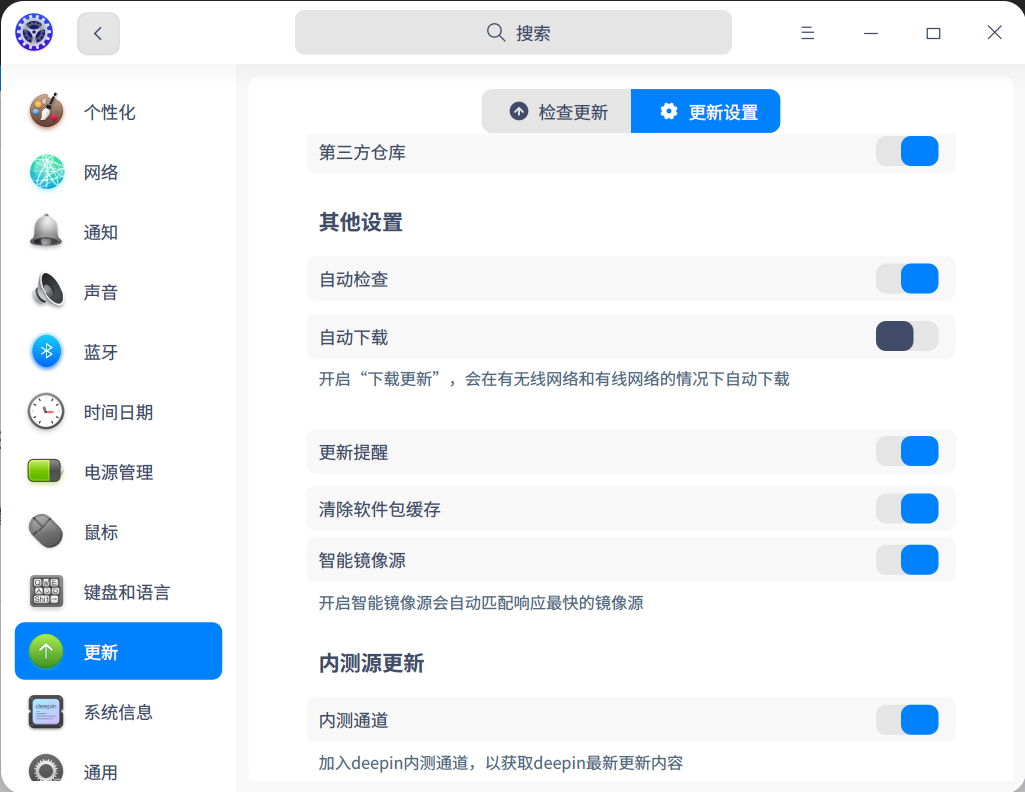
Task: Click the 其他设置 section heading
Action: click(x=361, y=222)
